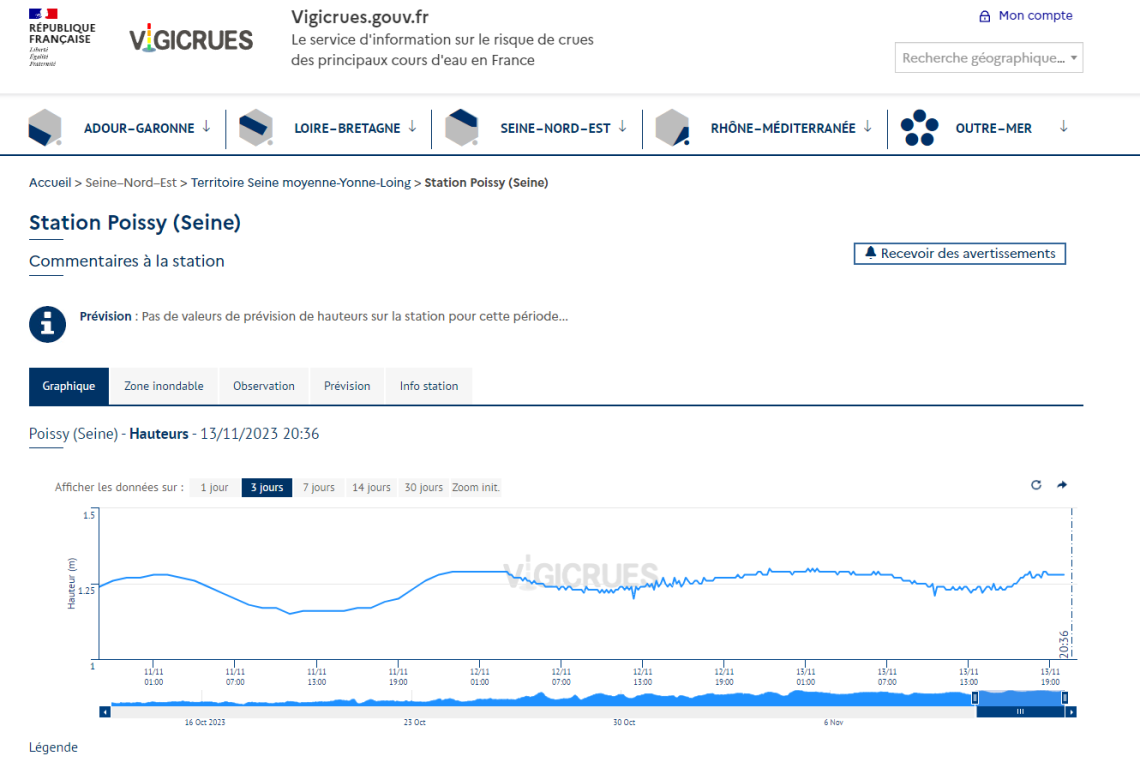The image size is (1140, 762).
Task: Click the 30 Oct navigator date label
Action: point(624,723)
